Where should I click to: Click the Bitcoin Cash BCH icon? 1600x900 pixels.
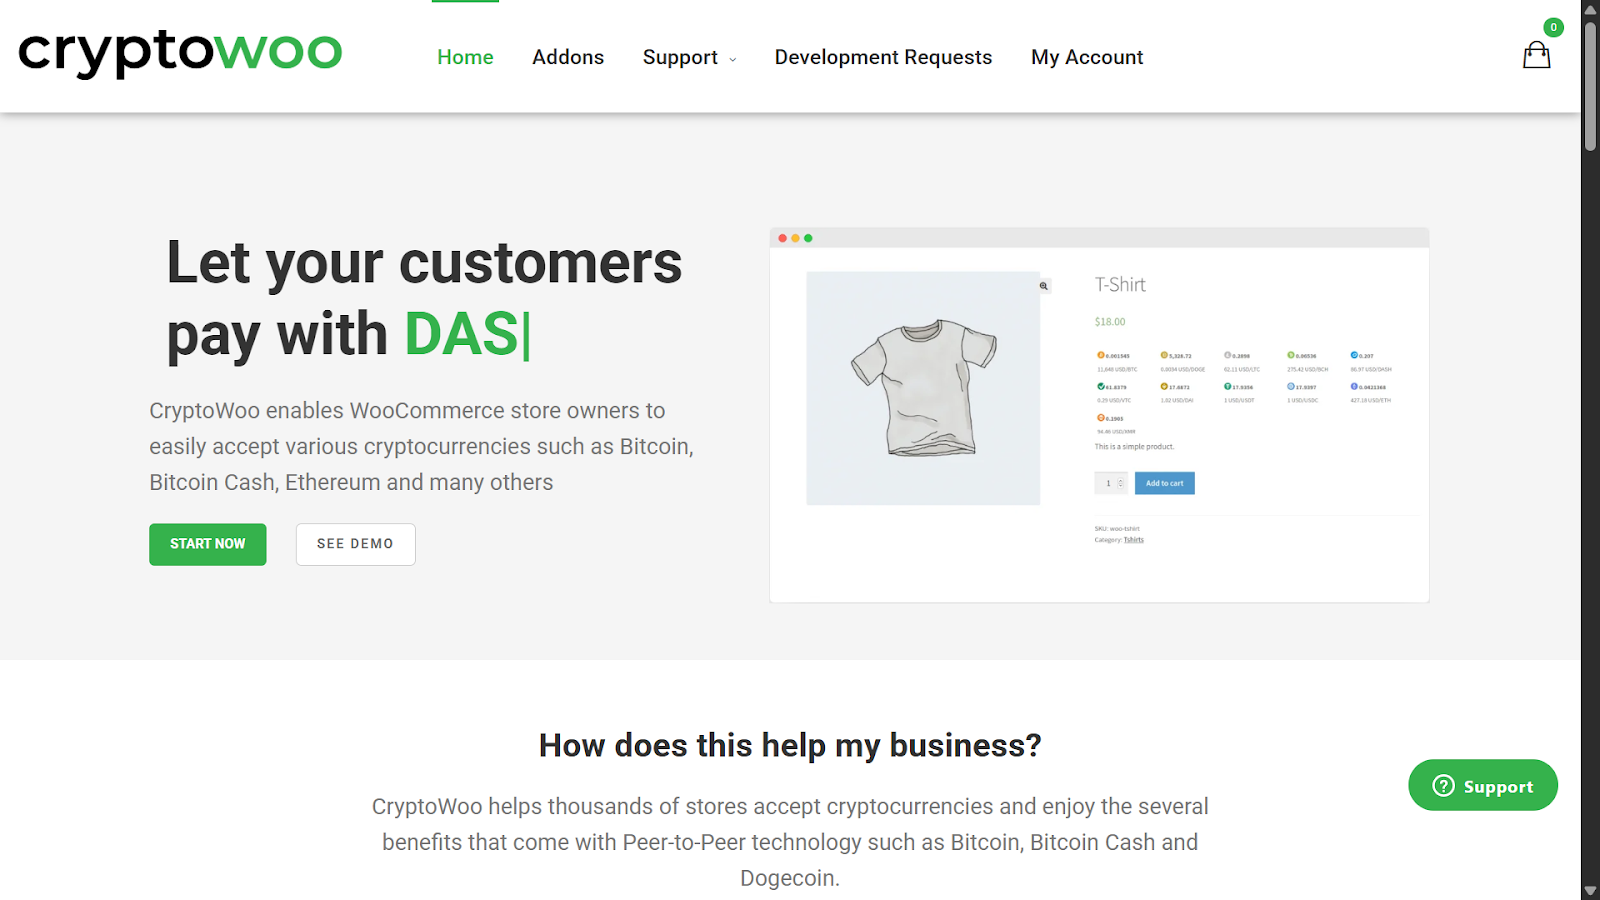[1291, 355]
